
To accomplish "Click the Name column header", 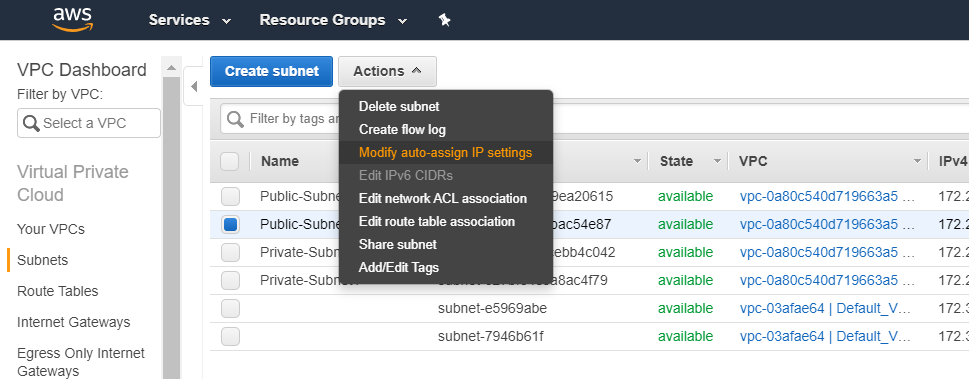I will coord(280,161).
